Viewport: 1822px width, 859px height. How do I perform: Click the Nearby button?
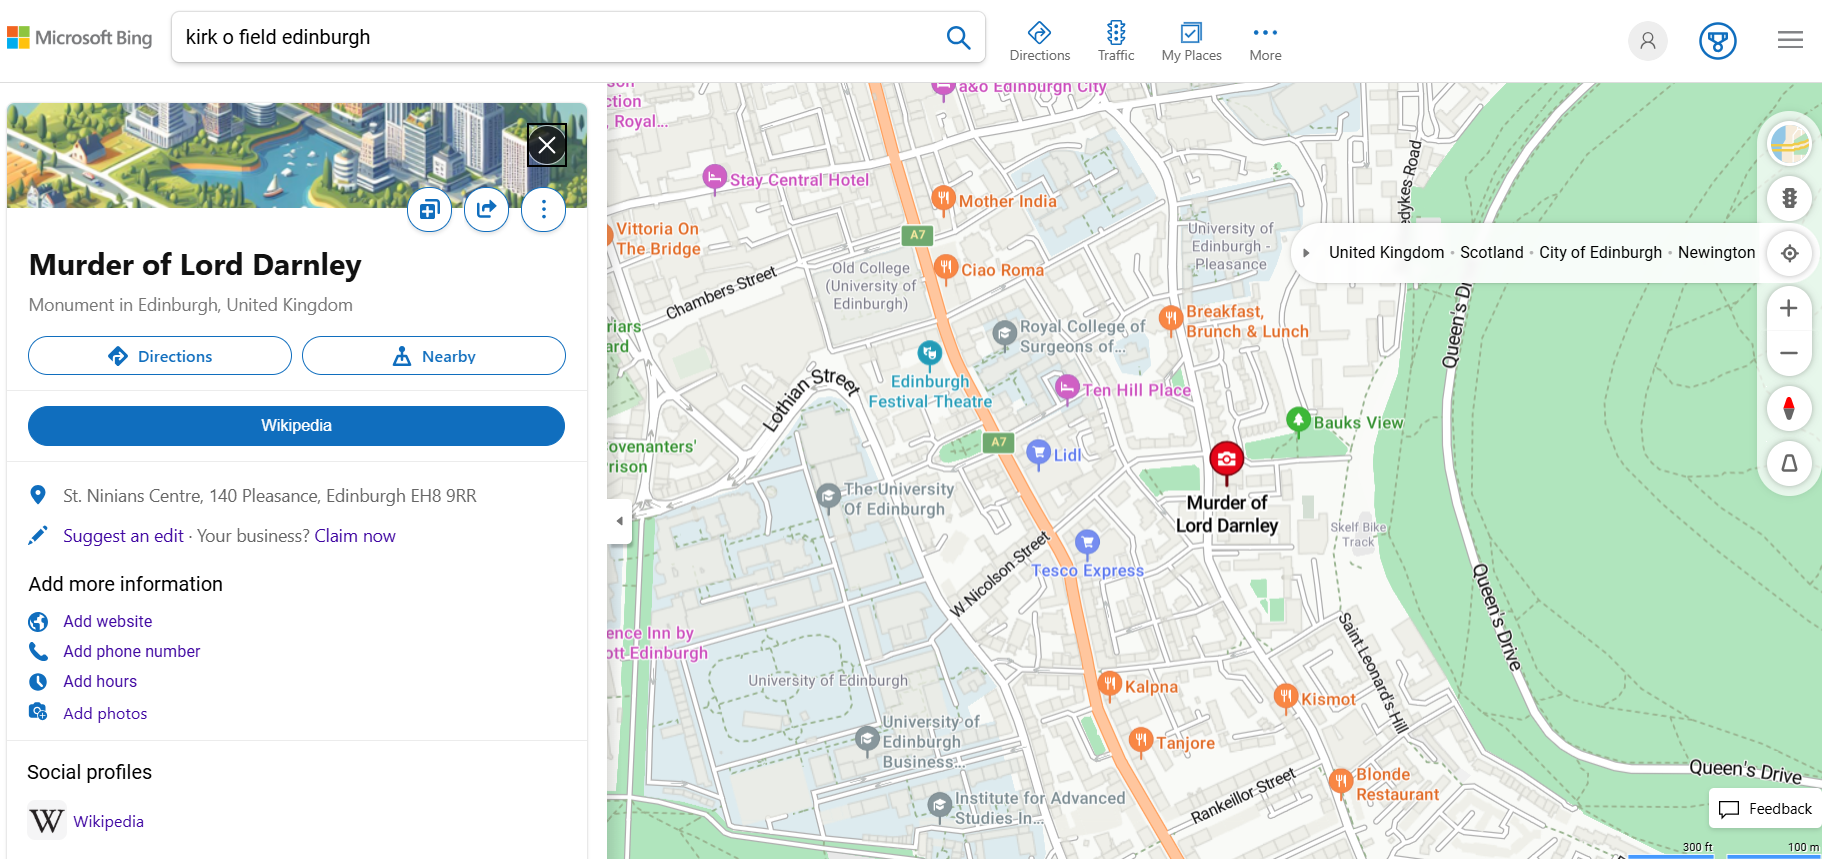tap(434, 356)
